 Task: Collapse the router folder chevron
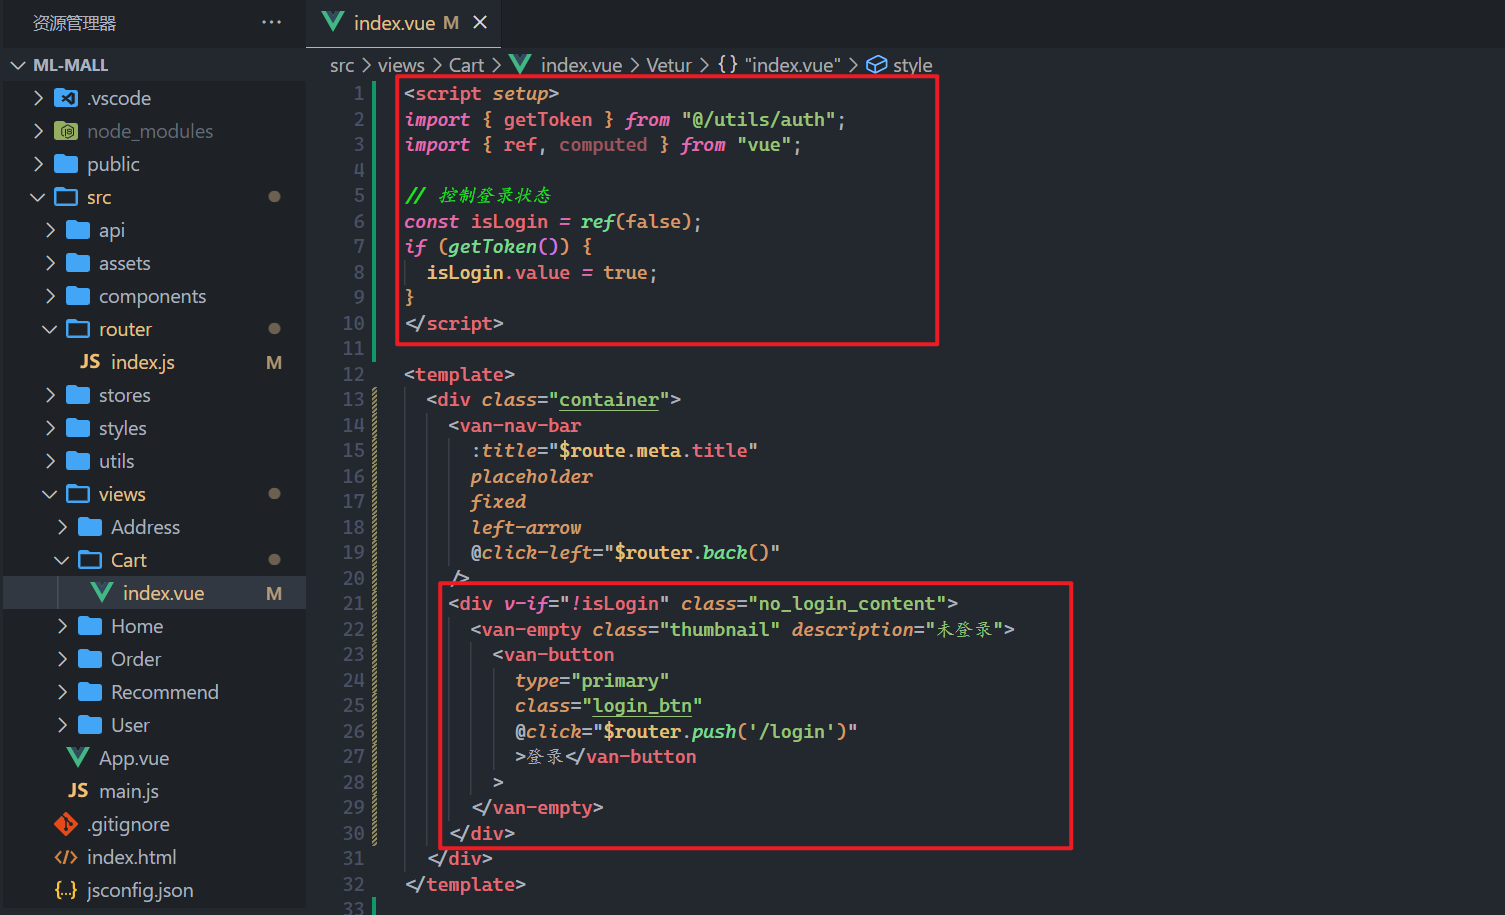pyautogui.click(x=50, y=329)
